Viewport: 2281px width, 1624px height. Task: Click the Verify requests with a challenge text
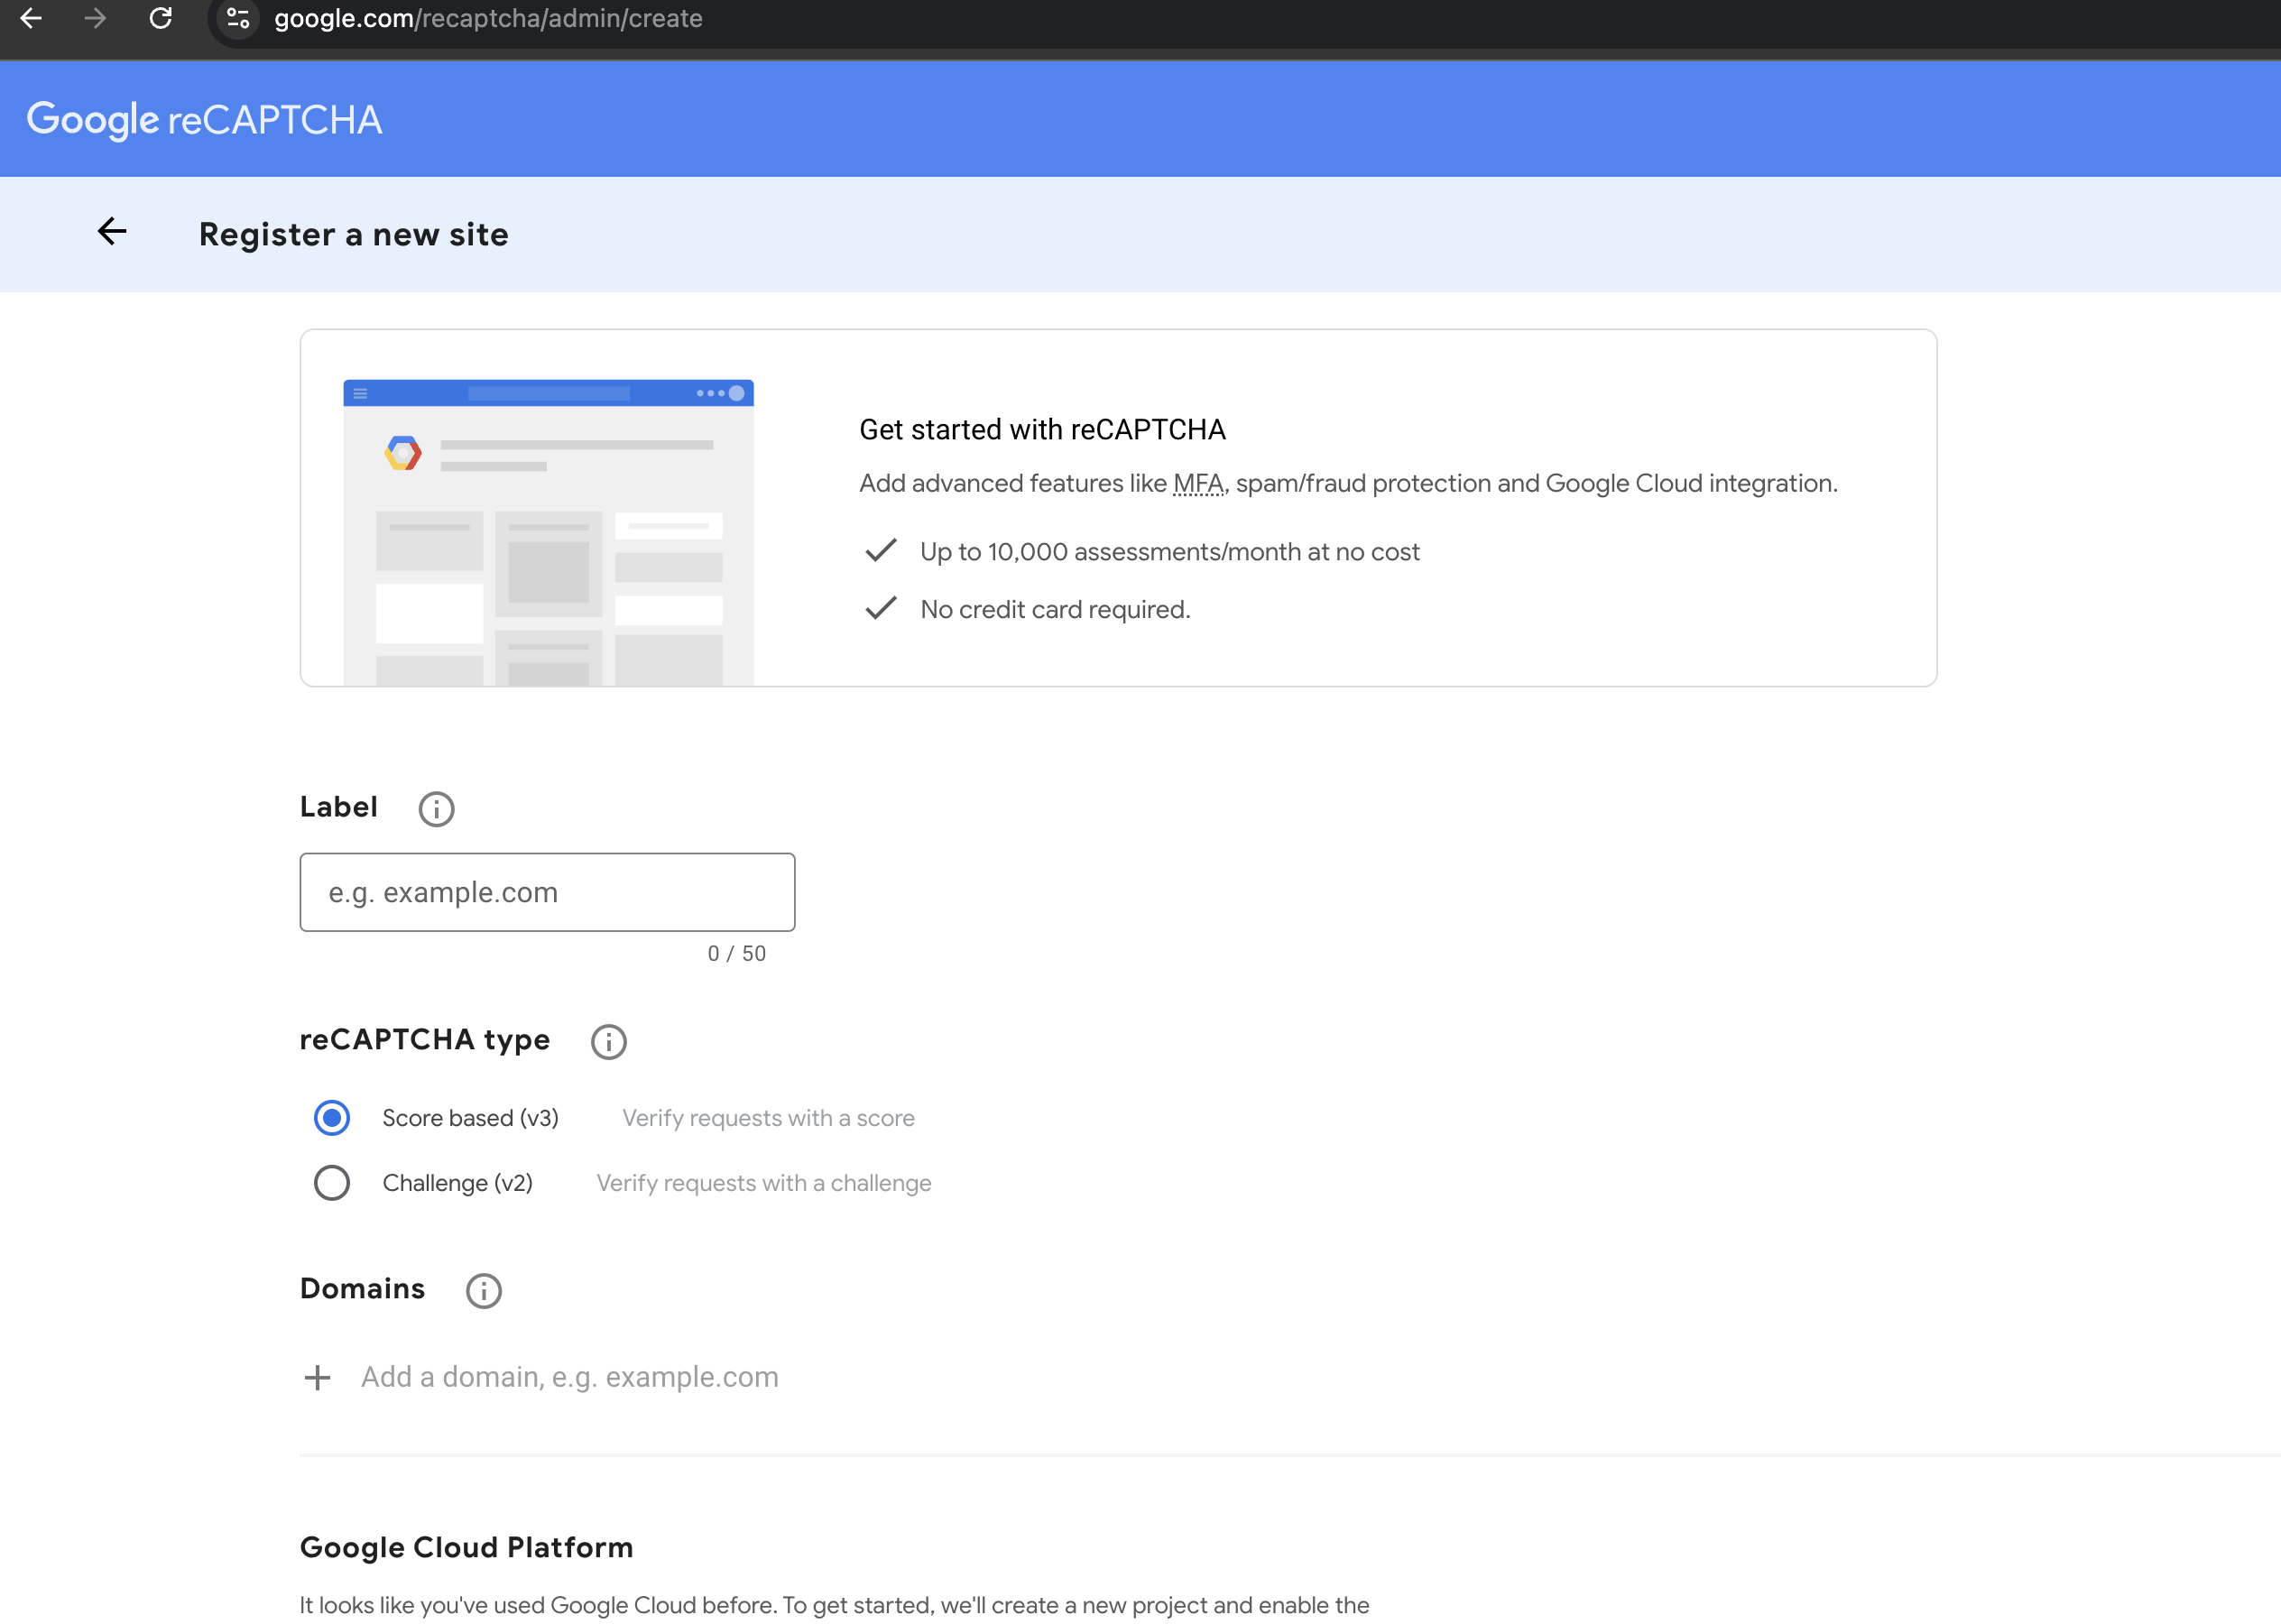pyautogui.click(x=764, y=1183)
